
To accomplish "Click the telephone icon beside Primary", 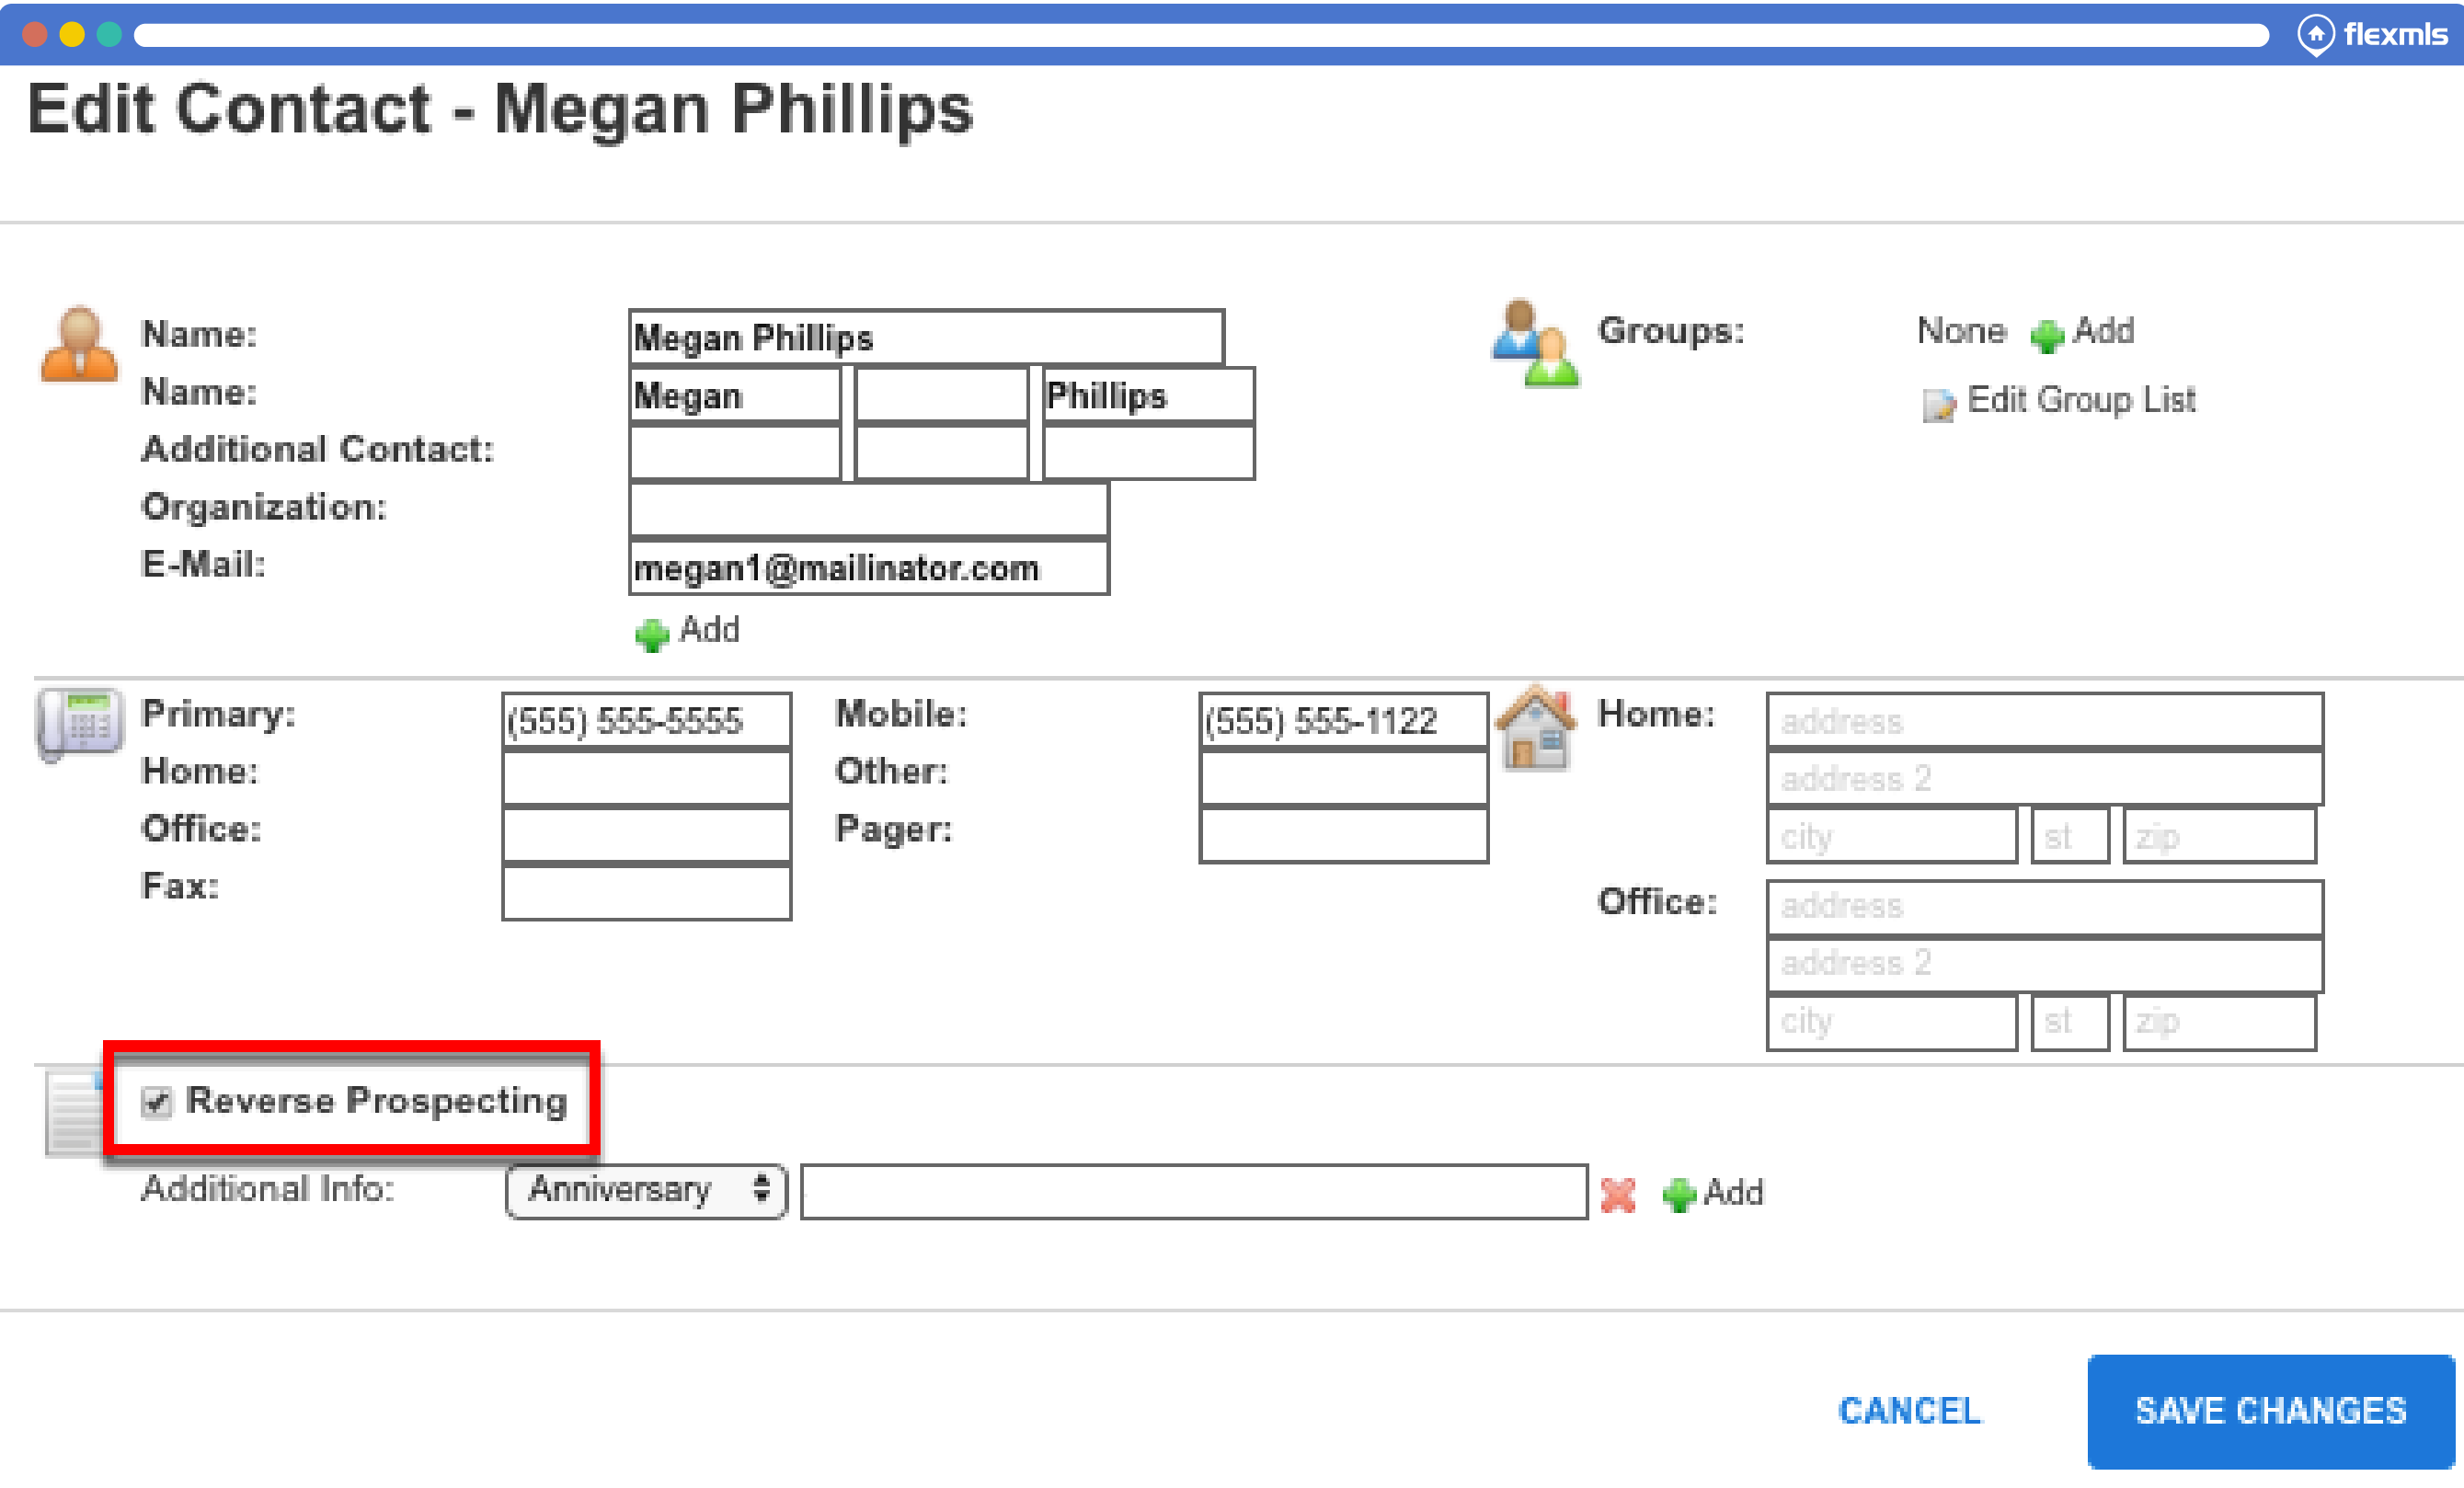I will [x=79, y=724].
